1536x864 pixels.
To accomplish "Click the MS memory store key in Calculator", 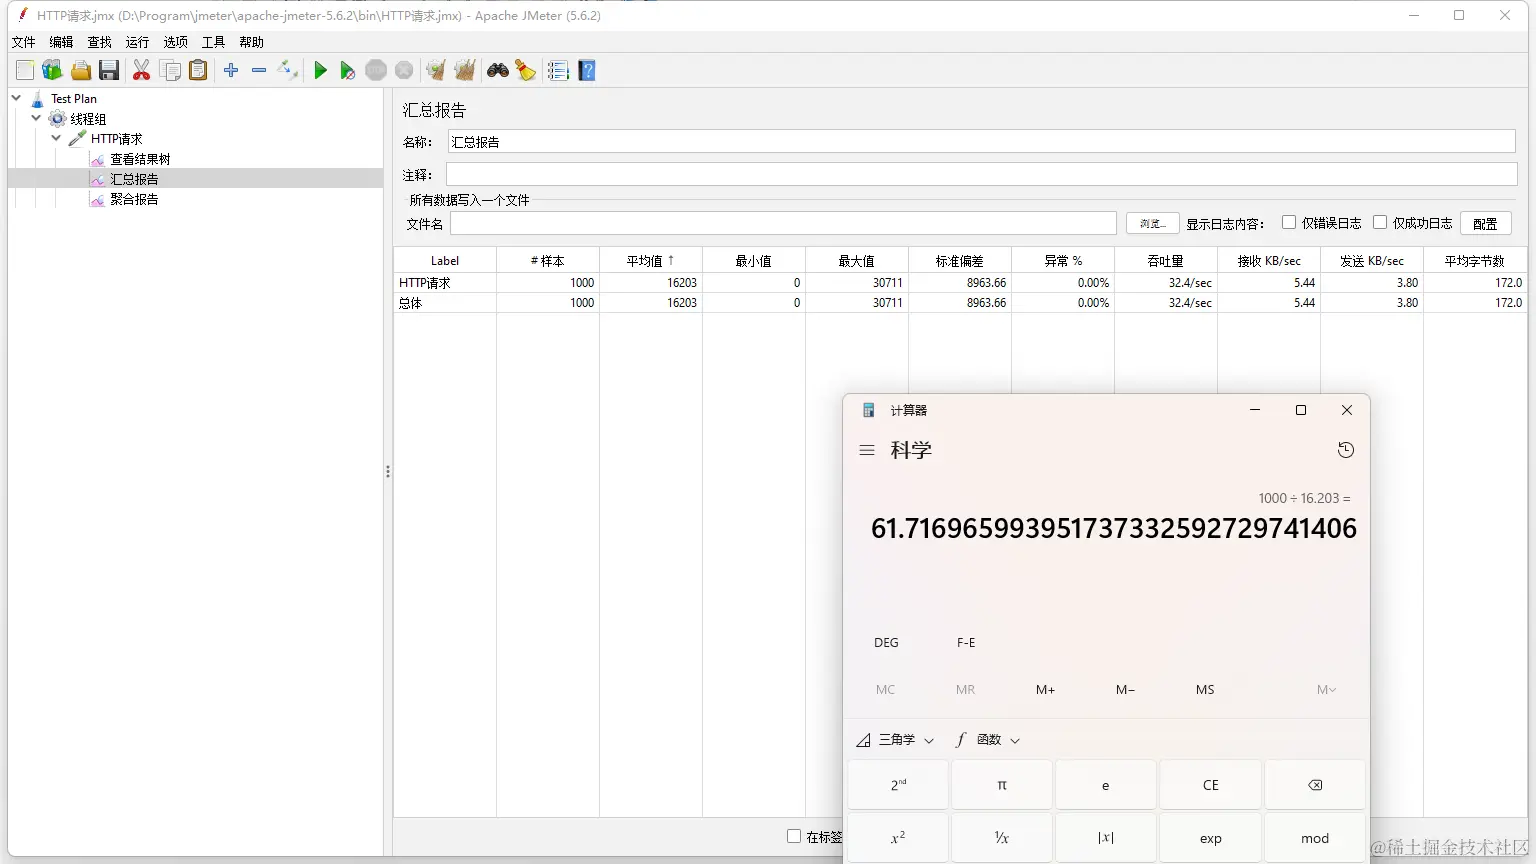I will pyautogui.click(x=1205, y=690).
